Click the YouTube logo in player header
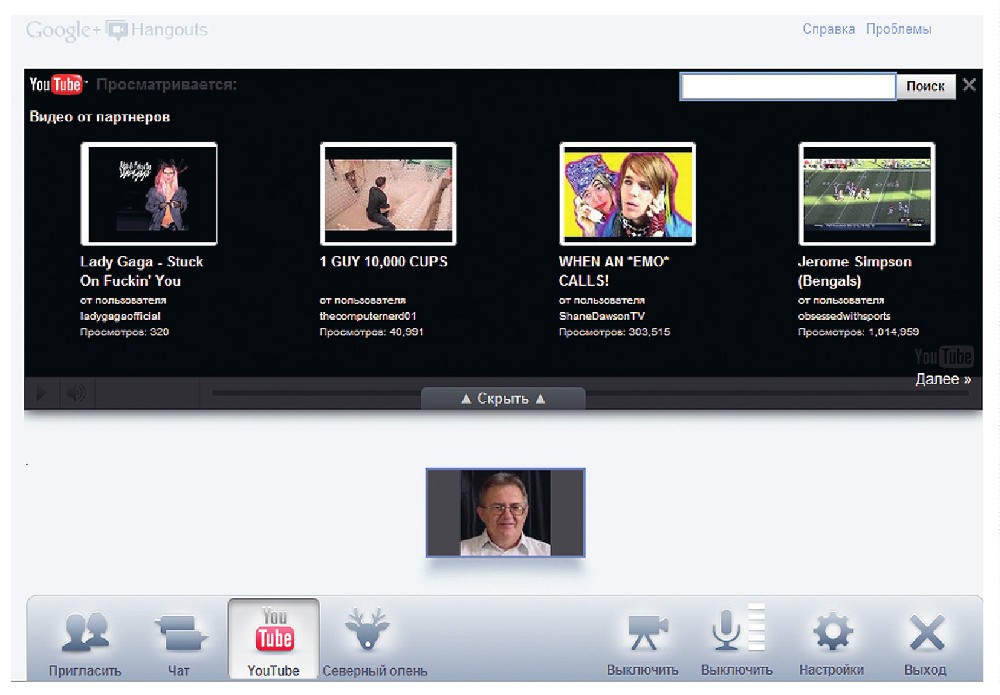 point(57,85)
